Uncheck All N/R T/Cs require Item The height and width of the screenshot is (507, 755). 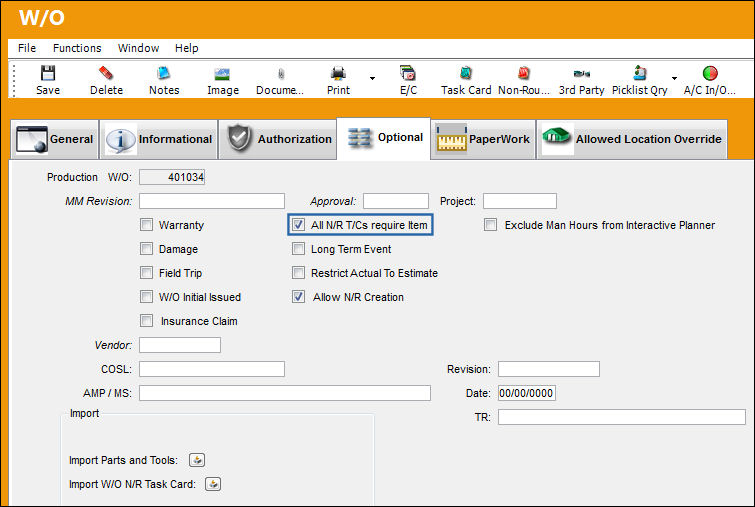(299, 225)
